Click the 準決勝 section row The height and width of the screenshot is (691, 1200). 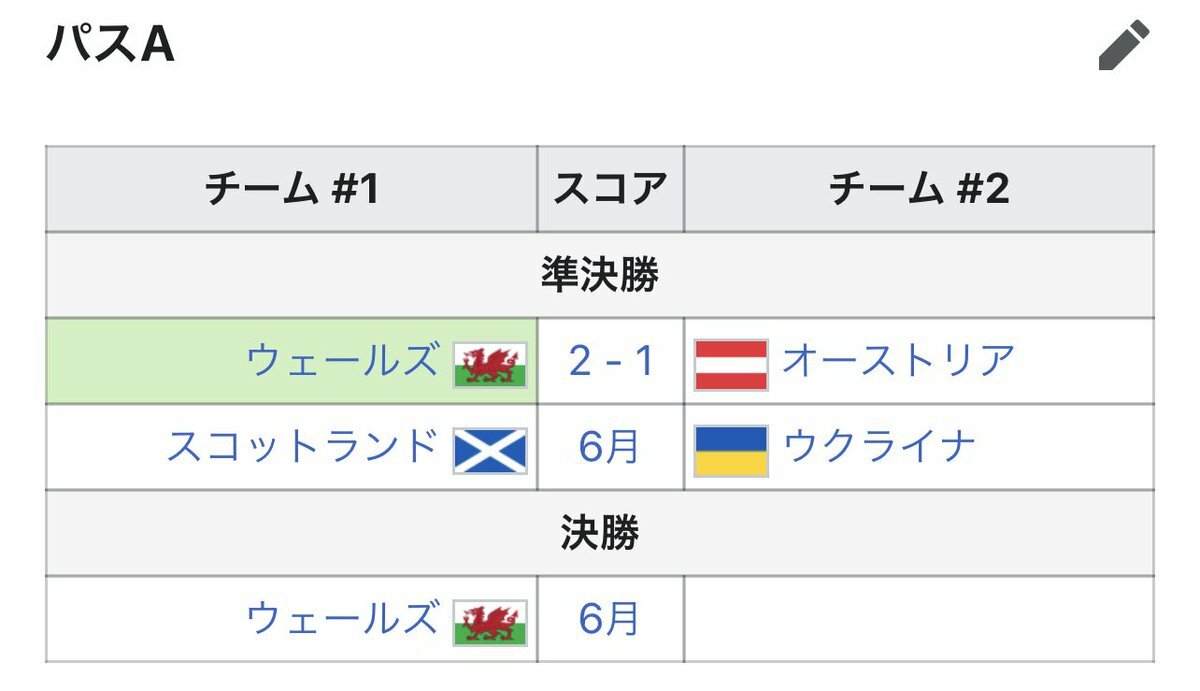click(x=600, y=275)
